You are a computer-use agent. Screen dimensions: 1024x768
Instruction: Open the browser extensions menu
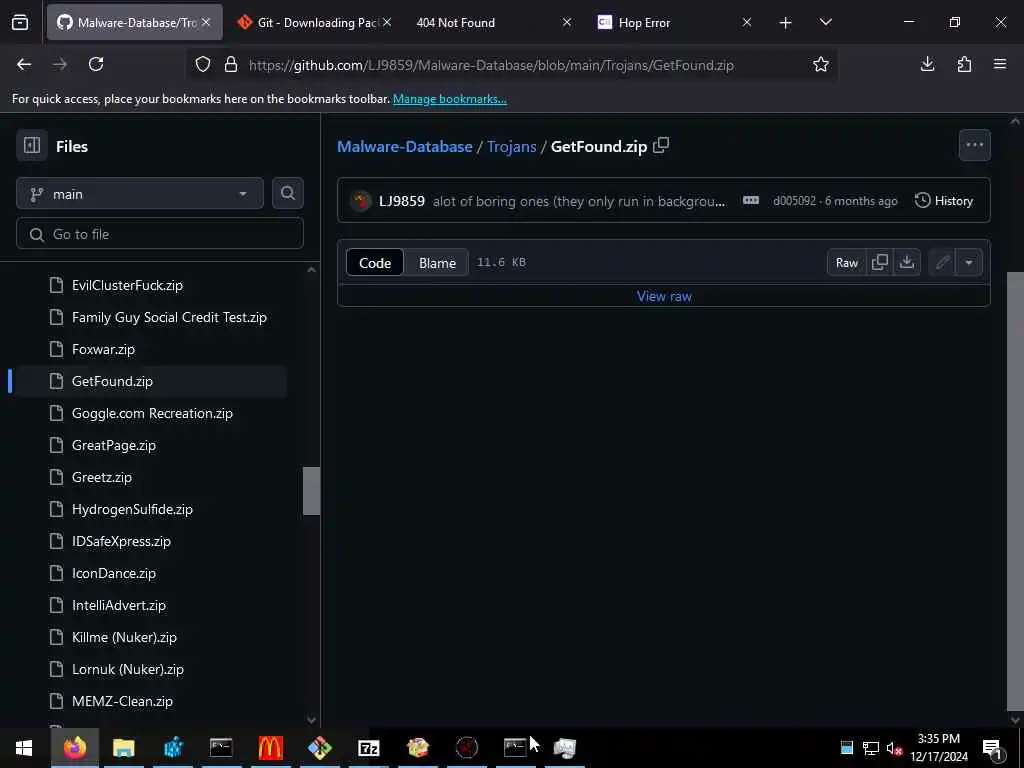964,64
